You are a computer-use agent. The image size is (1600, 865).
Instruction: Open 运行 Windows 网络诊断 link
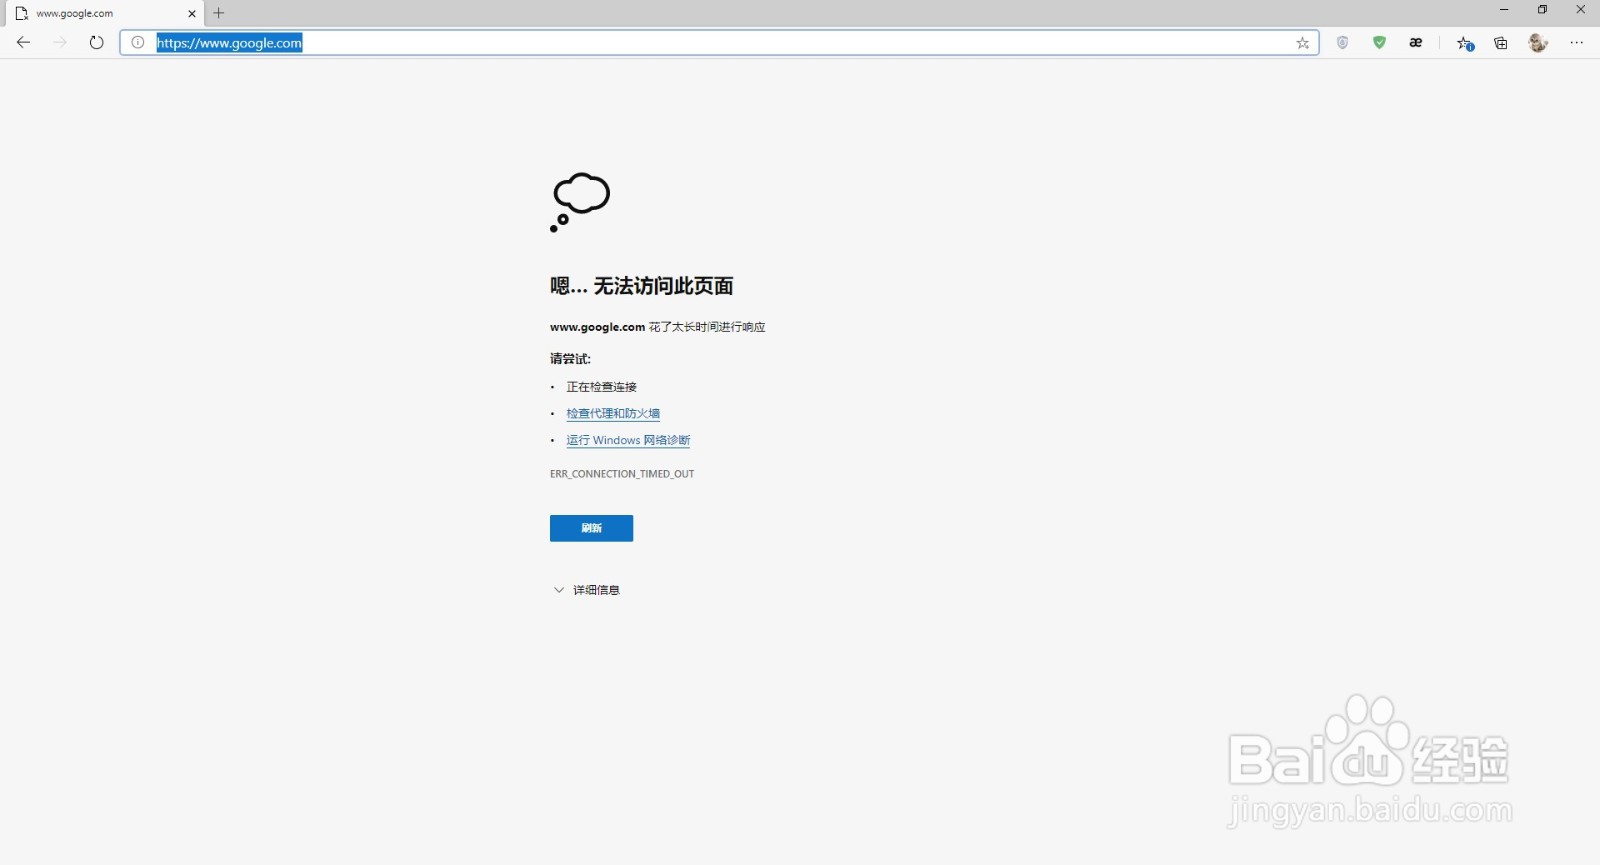(x=628, y=440)
